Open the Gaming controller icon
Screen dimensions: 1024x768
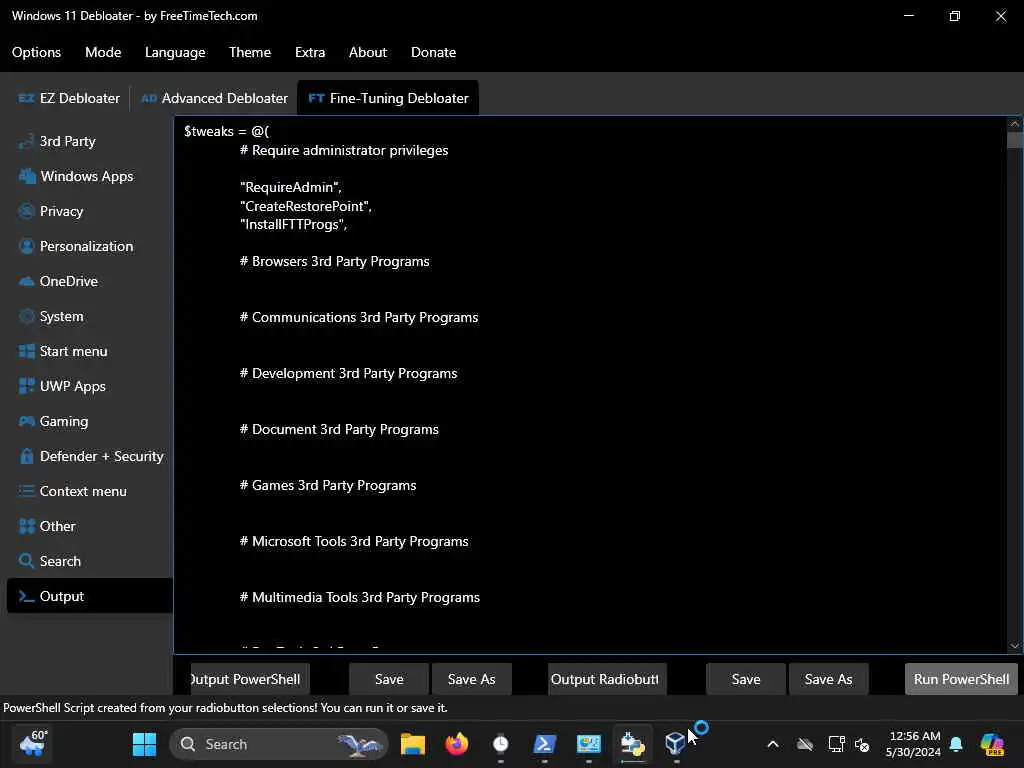tap(27, 421)
